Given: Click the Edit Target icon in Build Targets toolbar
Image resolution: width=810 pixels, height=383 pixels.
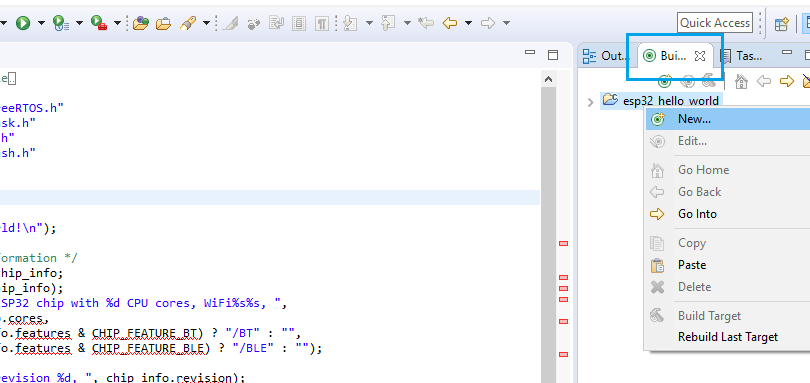Looking at the screenshot, I should point(687,81).
